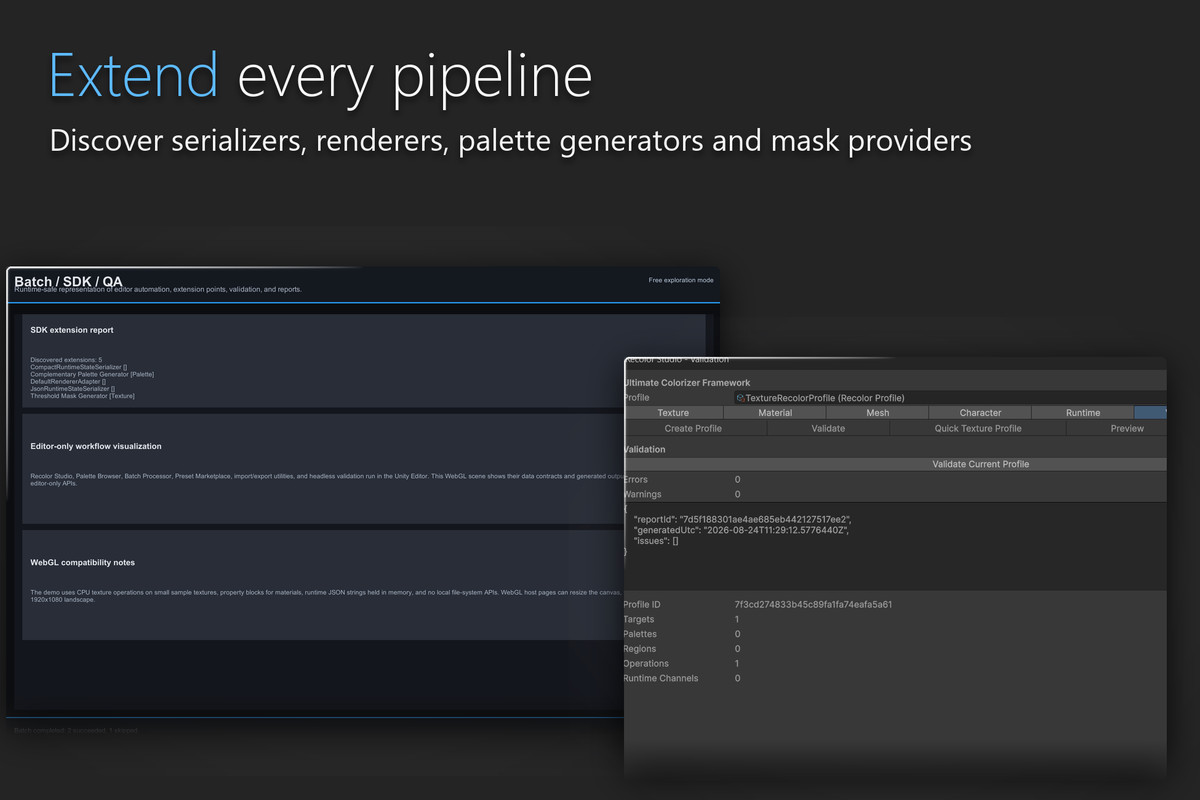Click Discovered extensions: 5 line
The height and width of the screenshot is (800, 1200).
[66, 360]
